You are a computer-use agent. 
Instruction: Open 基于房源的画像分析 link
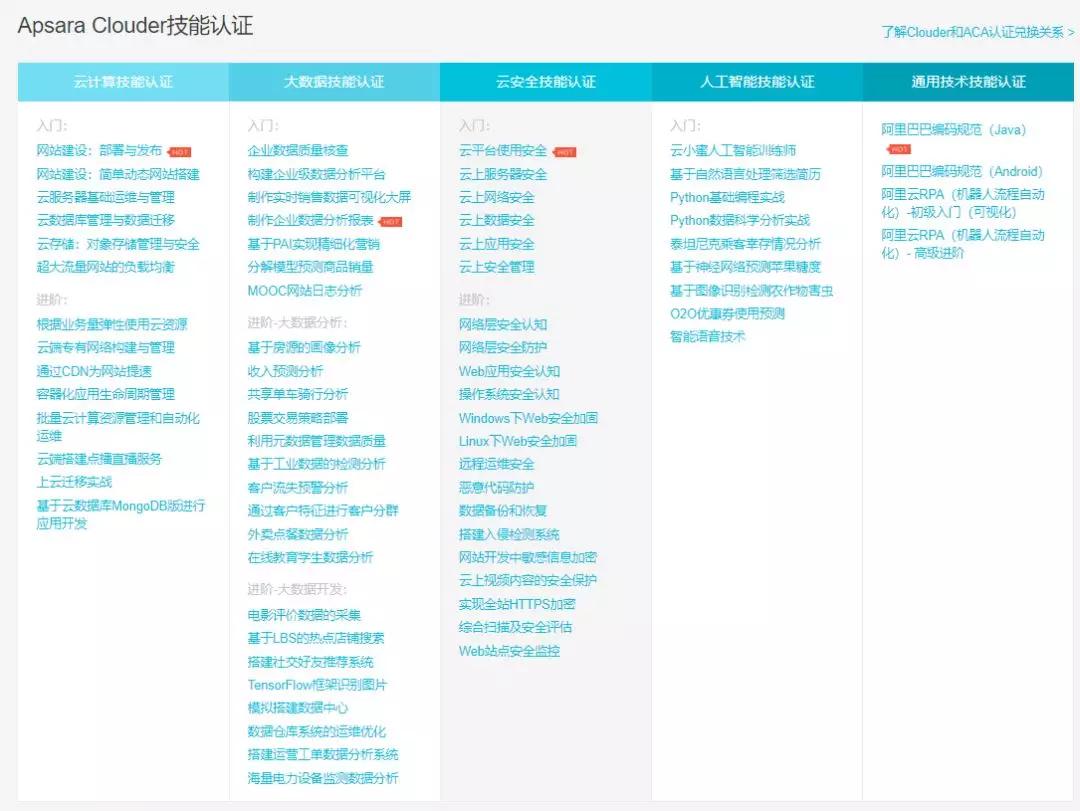tap(304, 347)
